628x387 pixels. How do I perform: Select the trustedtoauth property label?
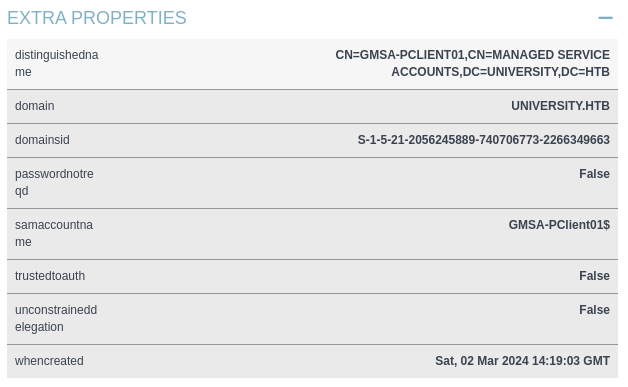point(50,276)
